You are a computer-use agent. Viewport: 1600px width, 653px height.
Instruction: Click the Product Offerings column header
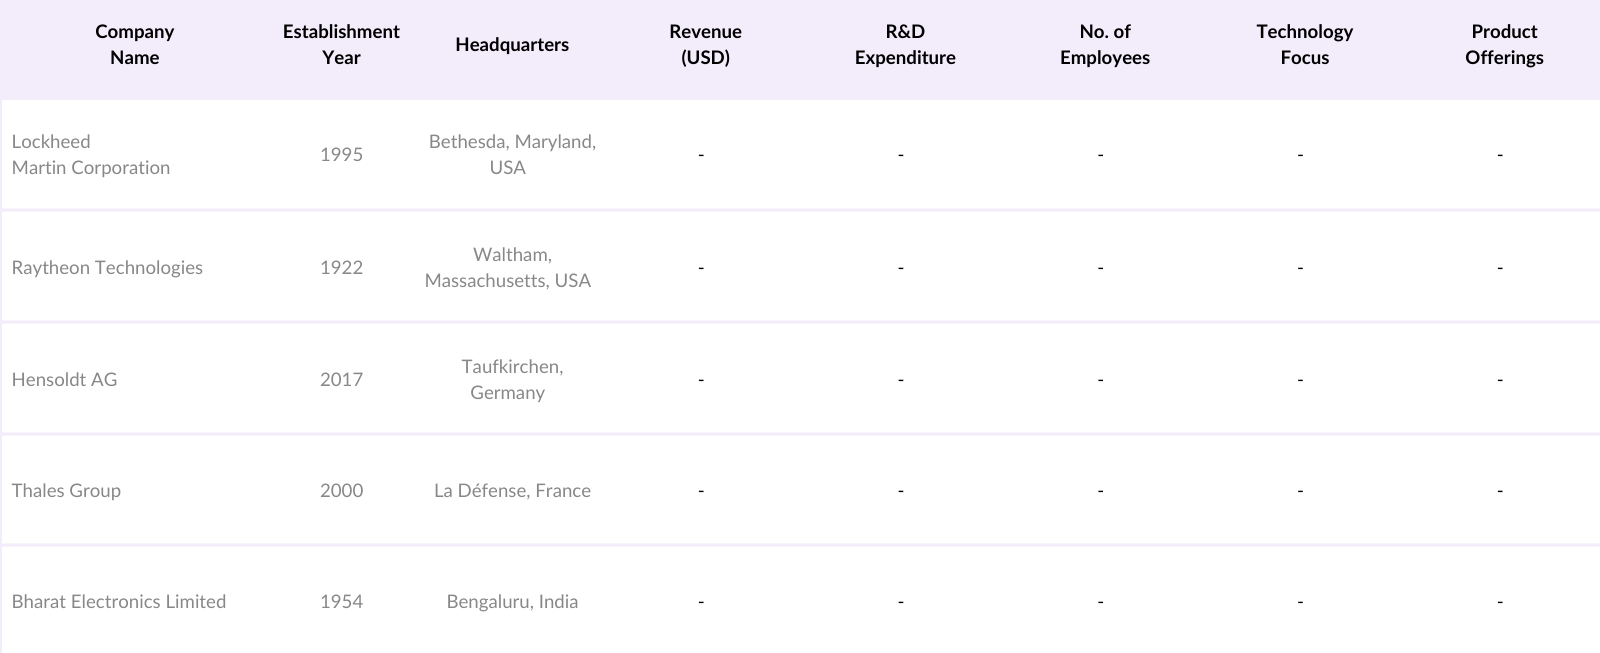[1504, 45]
